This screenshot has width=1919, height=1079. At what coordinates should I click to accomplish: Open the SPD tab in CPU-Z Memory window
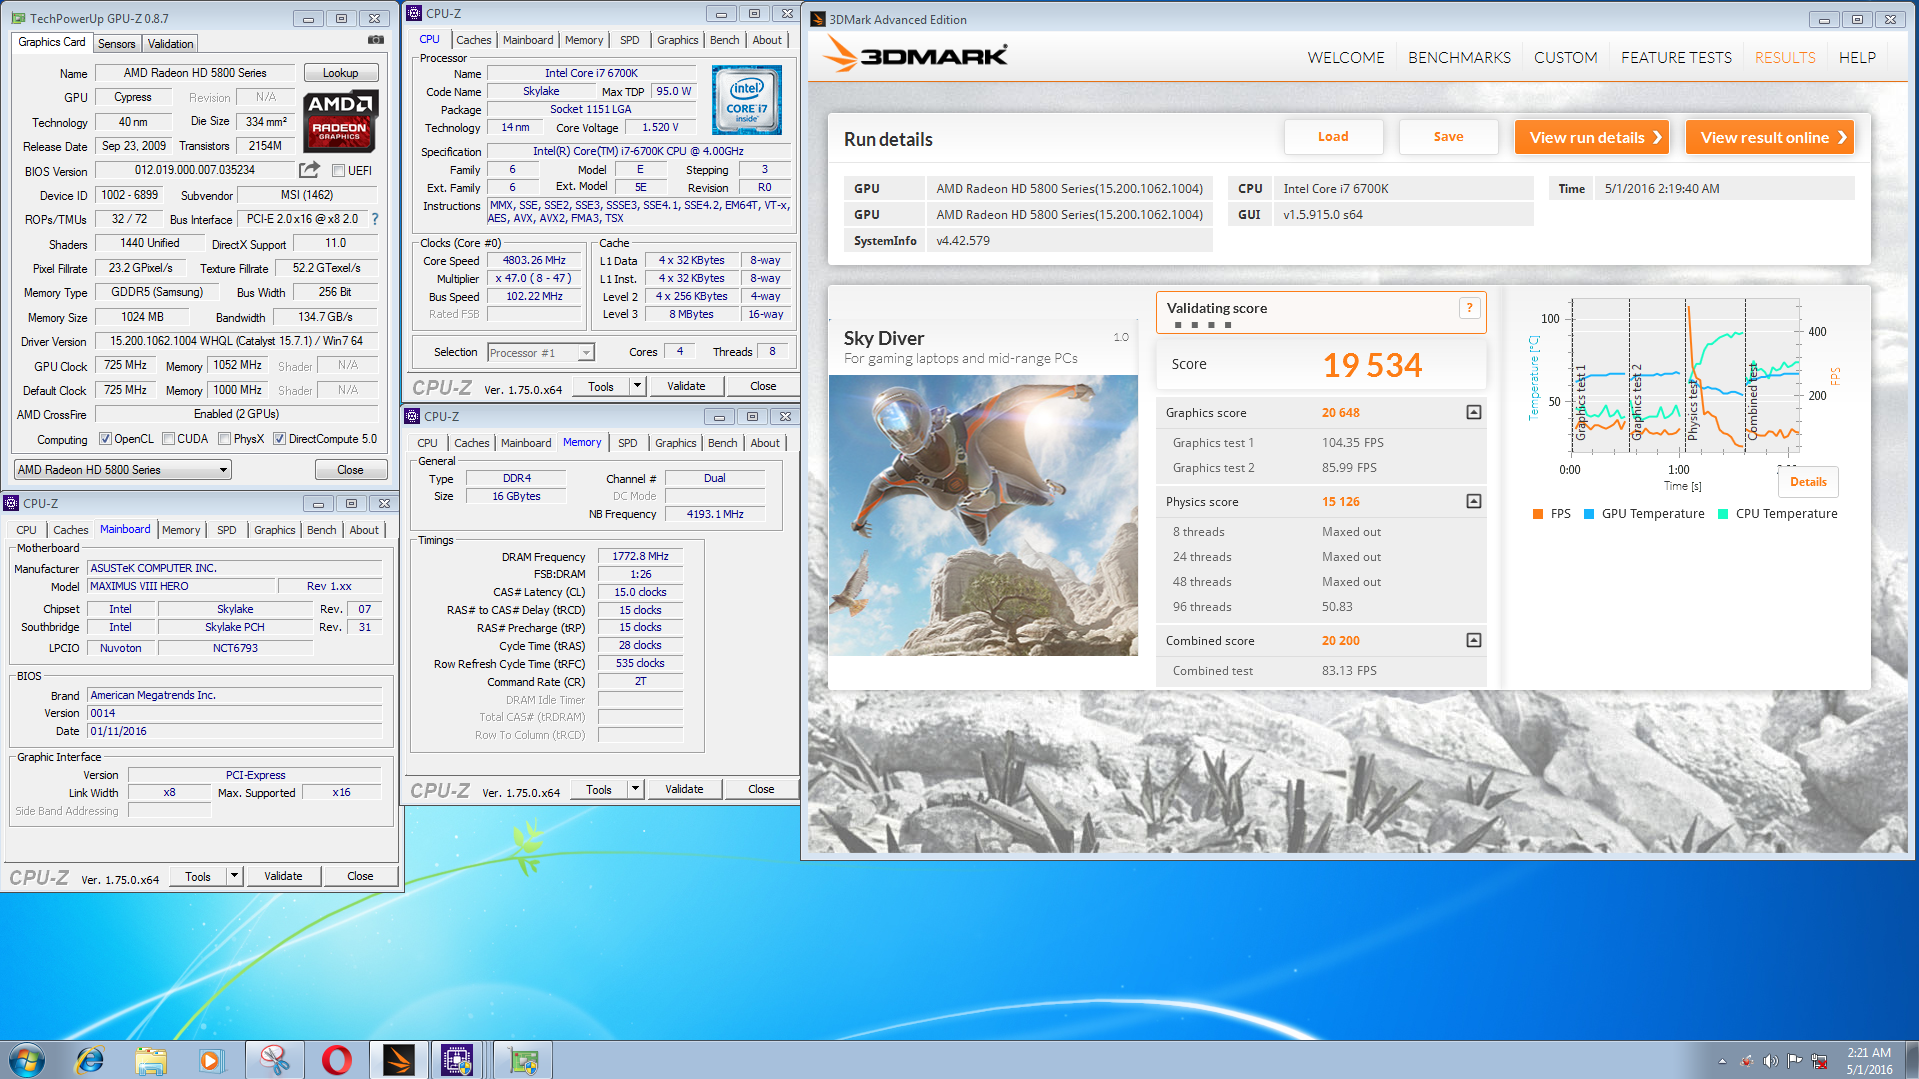click(627, 443)
